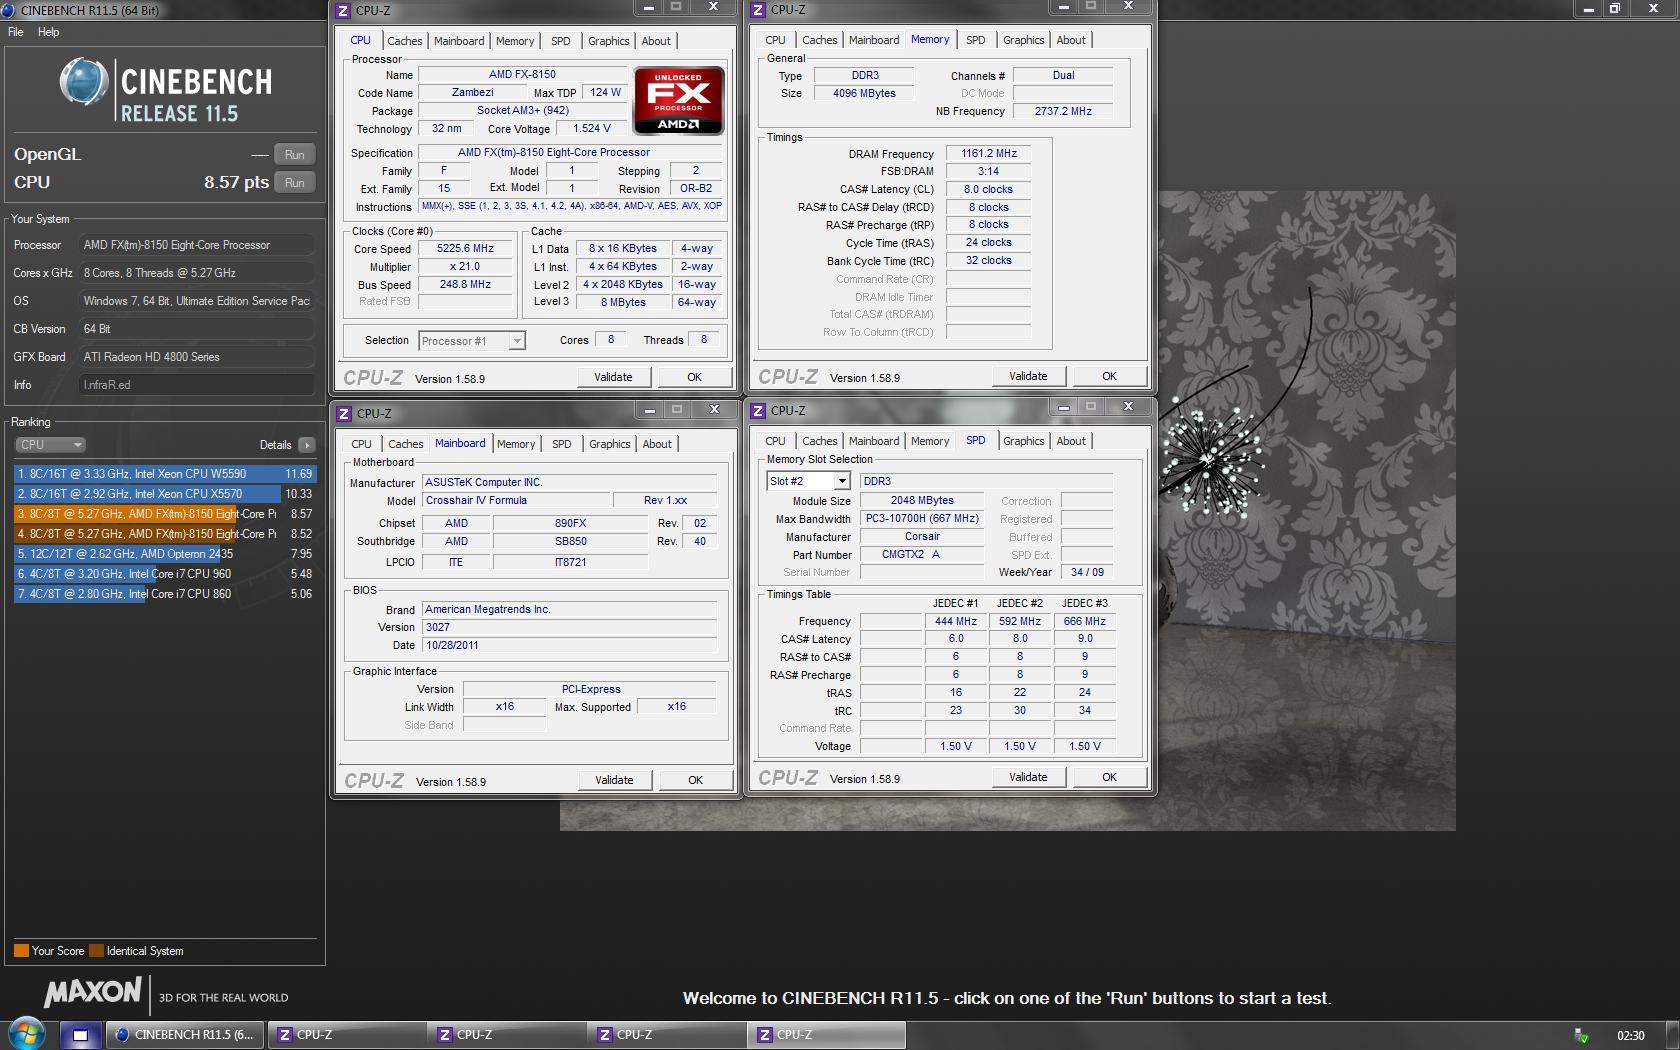Switch to Caches tab in SPD window

[819, 441]
